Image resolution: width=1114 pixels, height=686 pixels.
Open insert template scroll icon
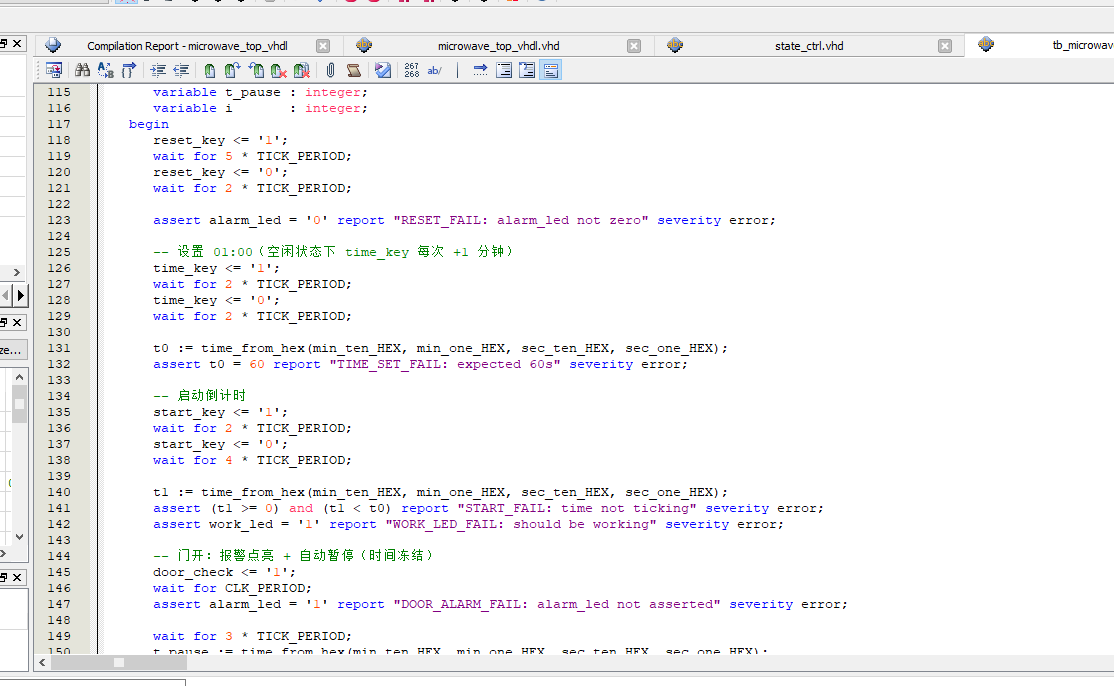tap(353, 70)
